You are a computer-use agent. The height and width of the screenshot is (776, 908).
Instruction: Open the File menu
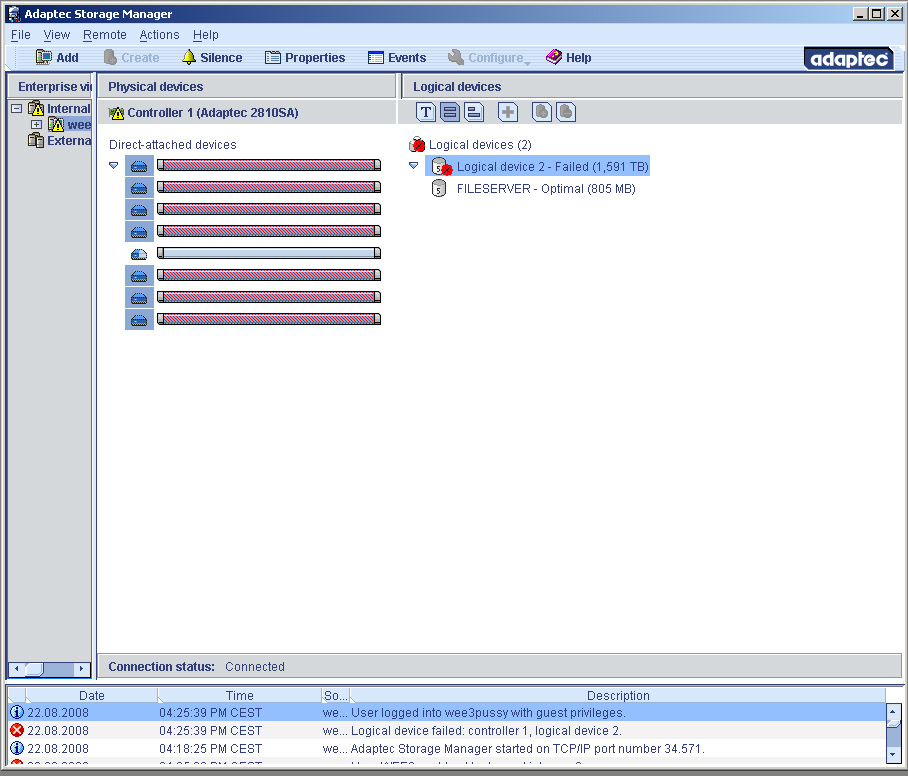pos(20,35)
